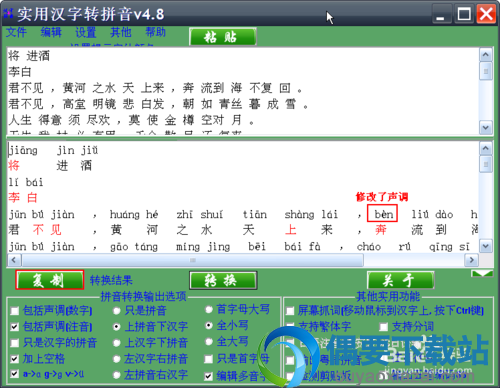Open the 帮助 menu

click(155, 32)
